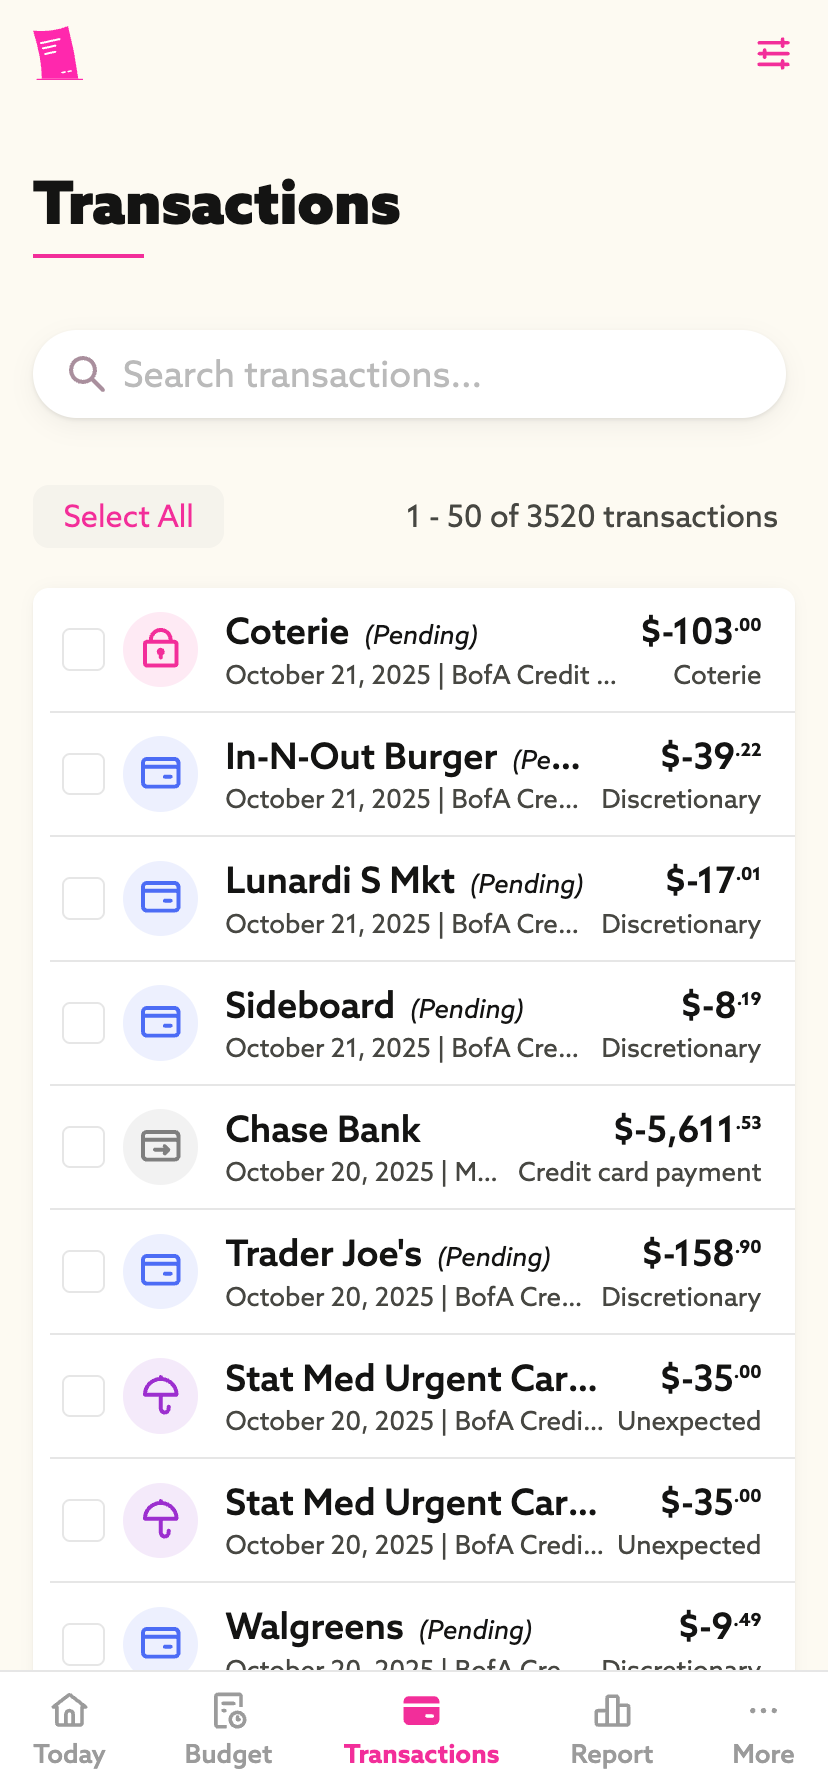Select the Sideboard transaction checkbox
The width and height of the screenshot is (828, 1792).
click(x=84, y=1023)
